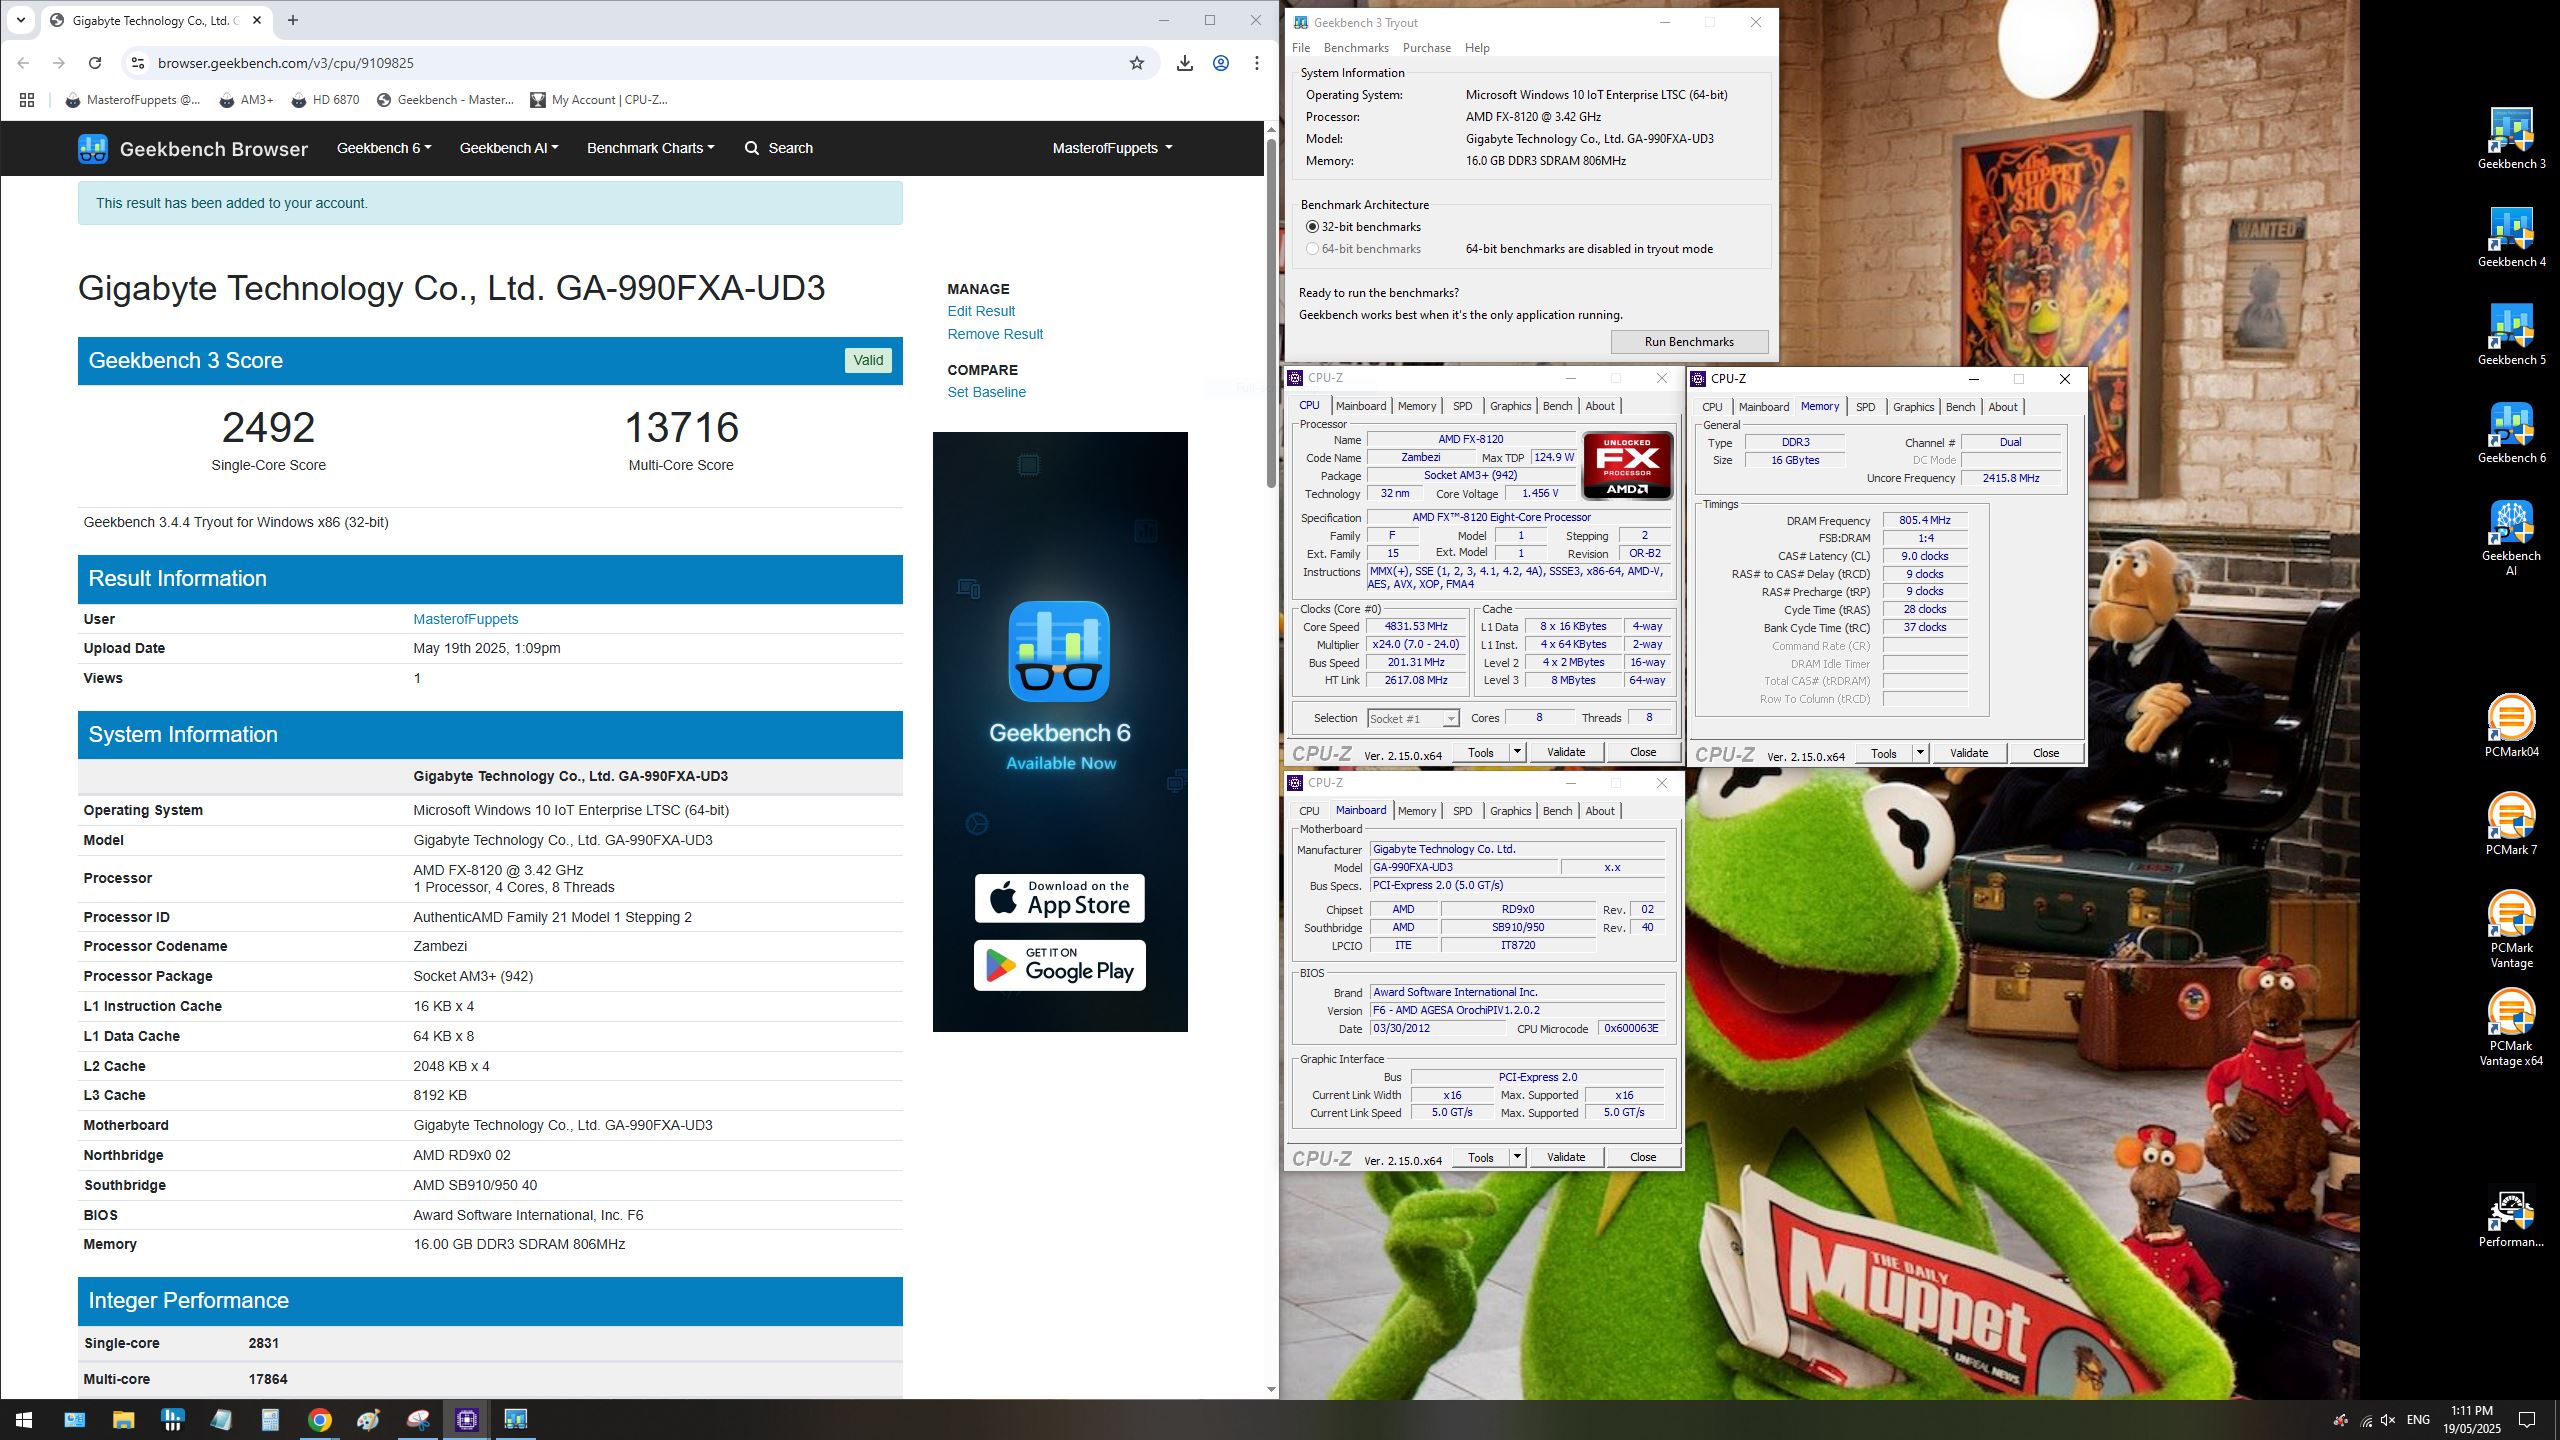Open the Chrome profile icon
2560x1440 pixels.
pyautogui.click(x=1221, y=63)
